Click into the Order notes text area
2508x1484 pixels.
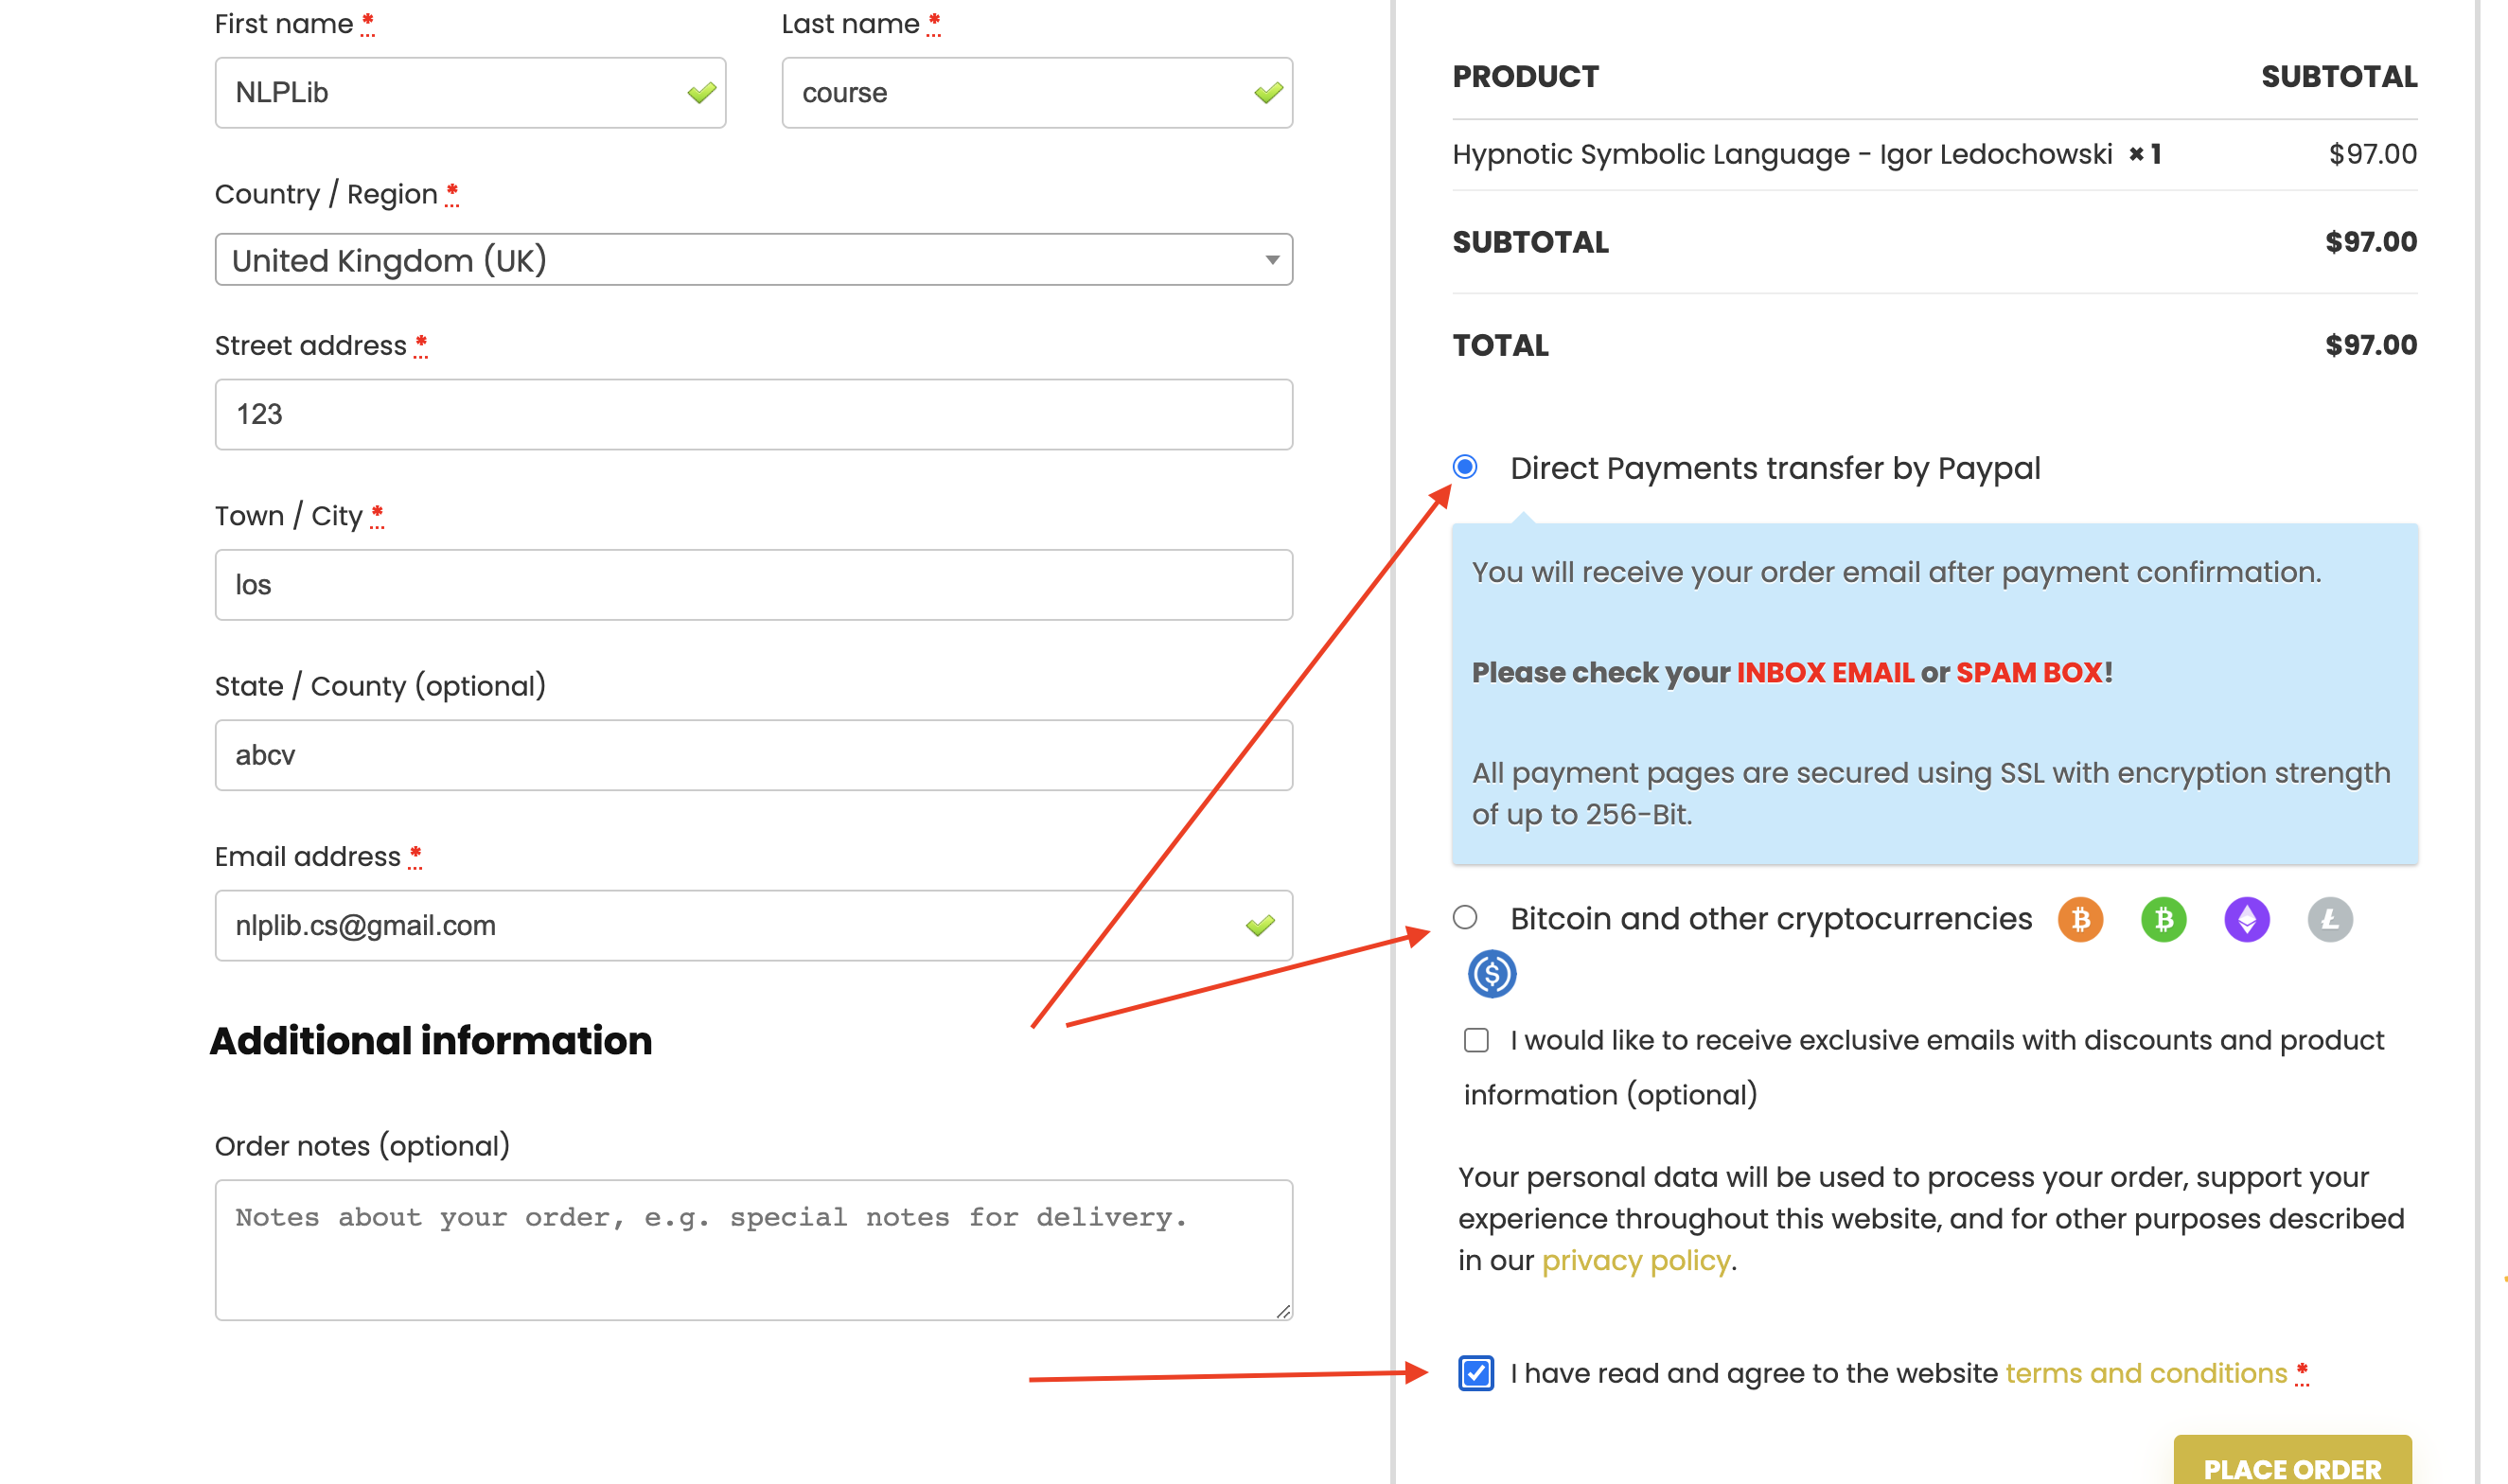754,1250
